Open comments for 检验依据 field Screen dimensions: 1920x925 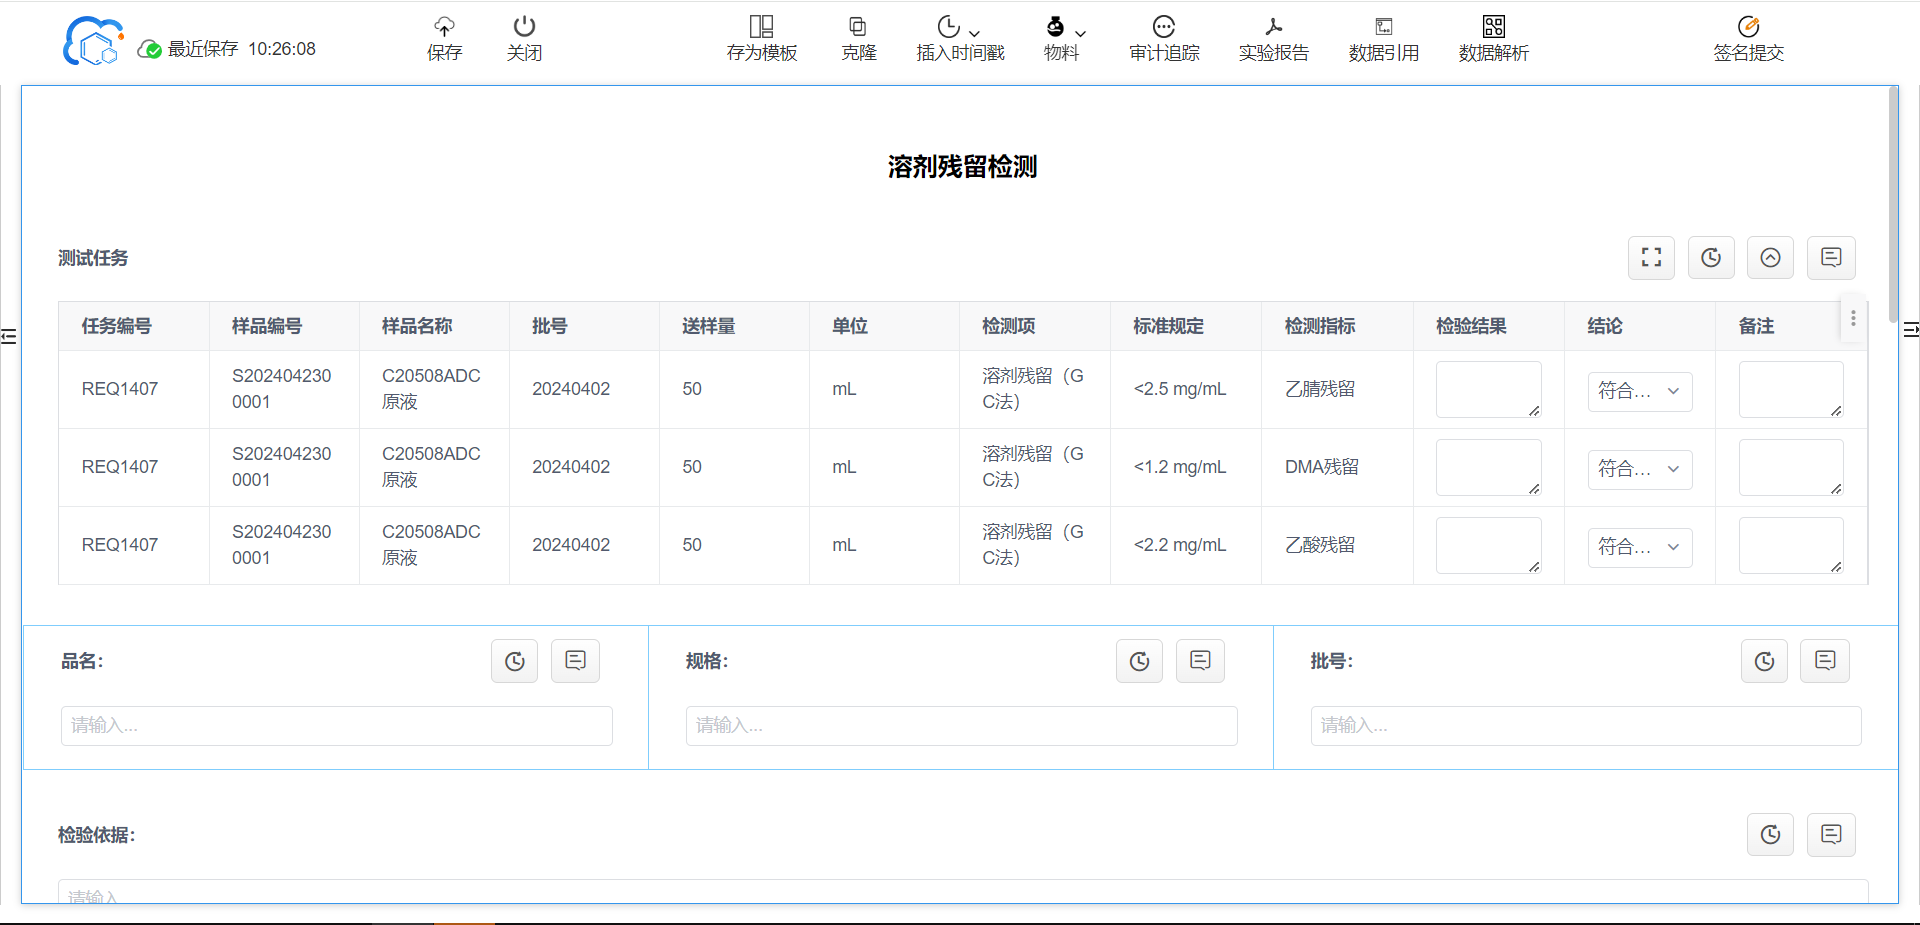[x=1831, y=835]
